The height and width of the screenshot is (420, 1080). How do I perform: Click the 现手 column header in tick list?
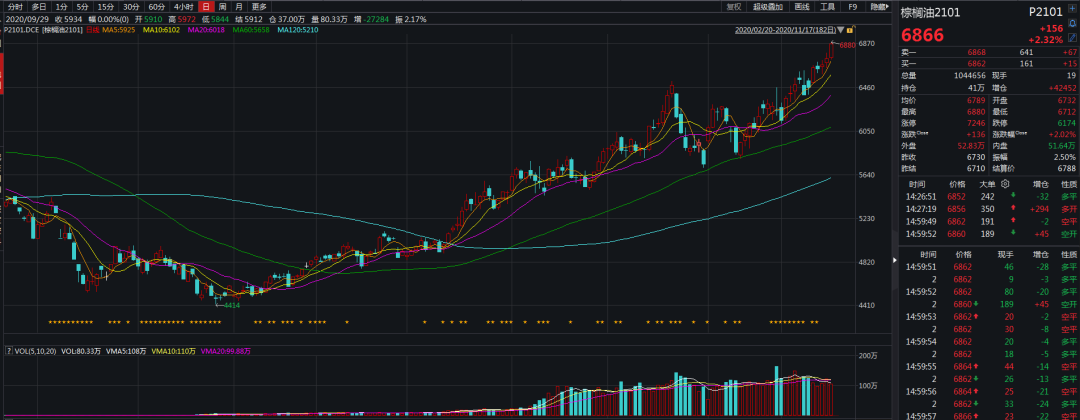point(1006,254)
